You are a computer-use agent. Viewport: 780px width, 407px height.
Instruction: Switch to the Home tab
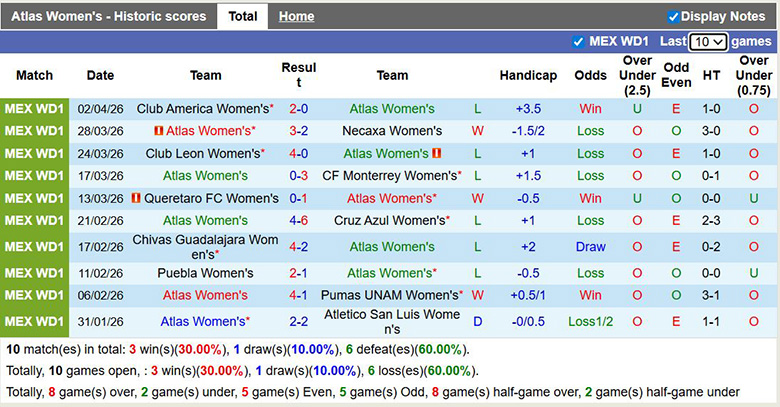coord(296,16)
